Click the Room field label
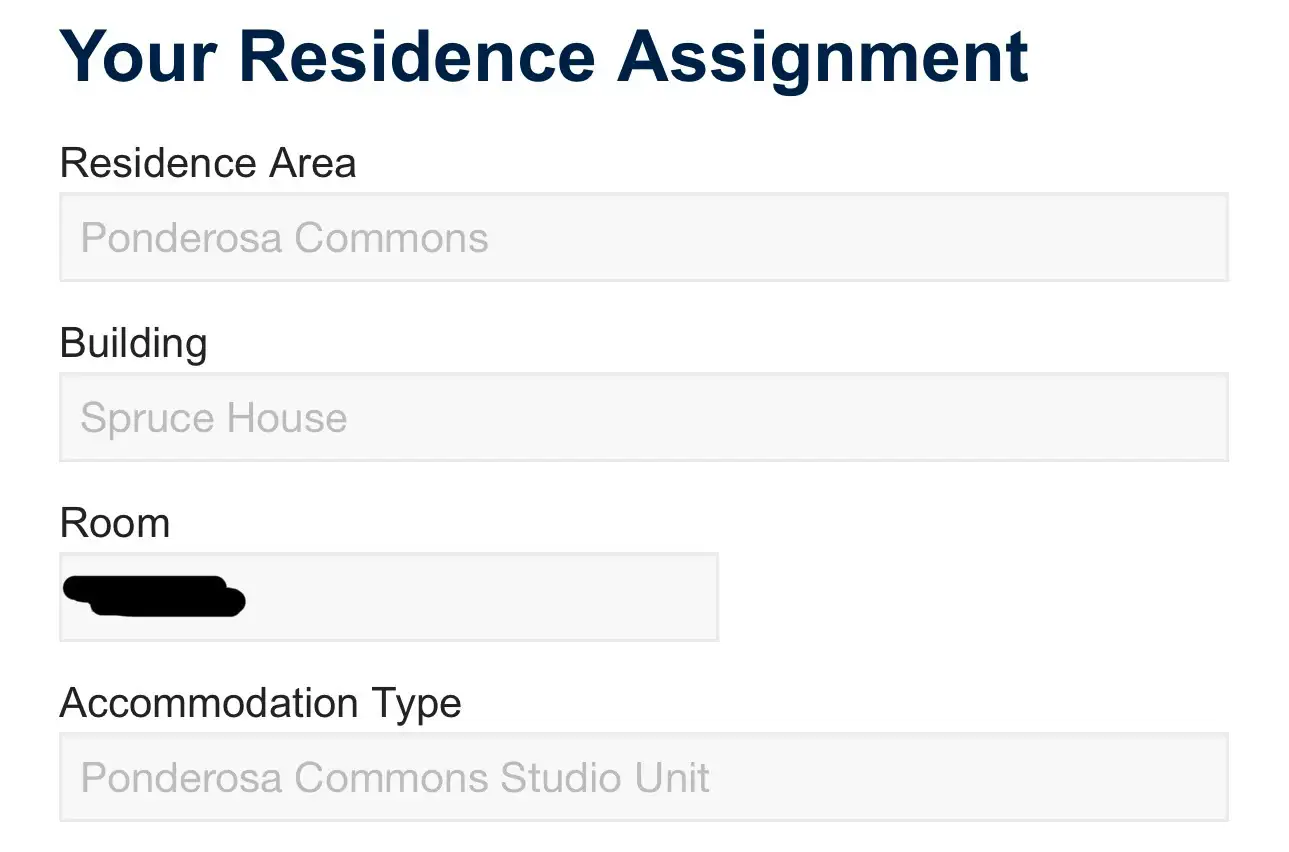1289x852 pixels. [115, 523]
